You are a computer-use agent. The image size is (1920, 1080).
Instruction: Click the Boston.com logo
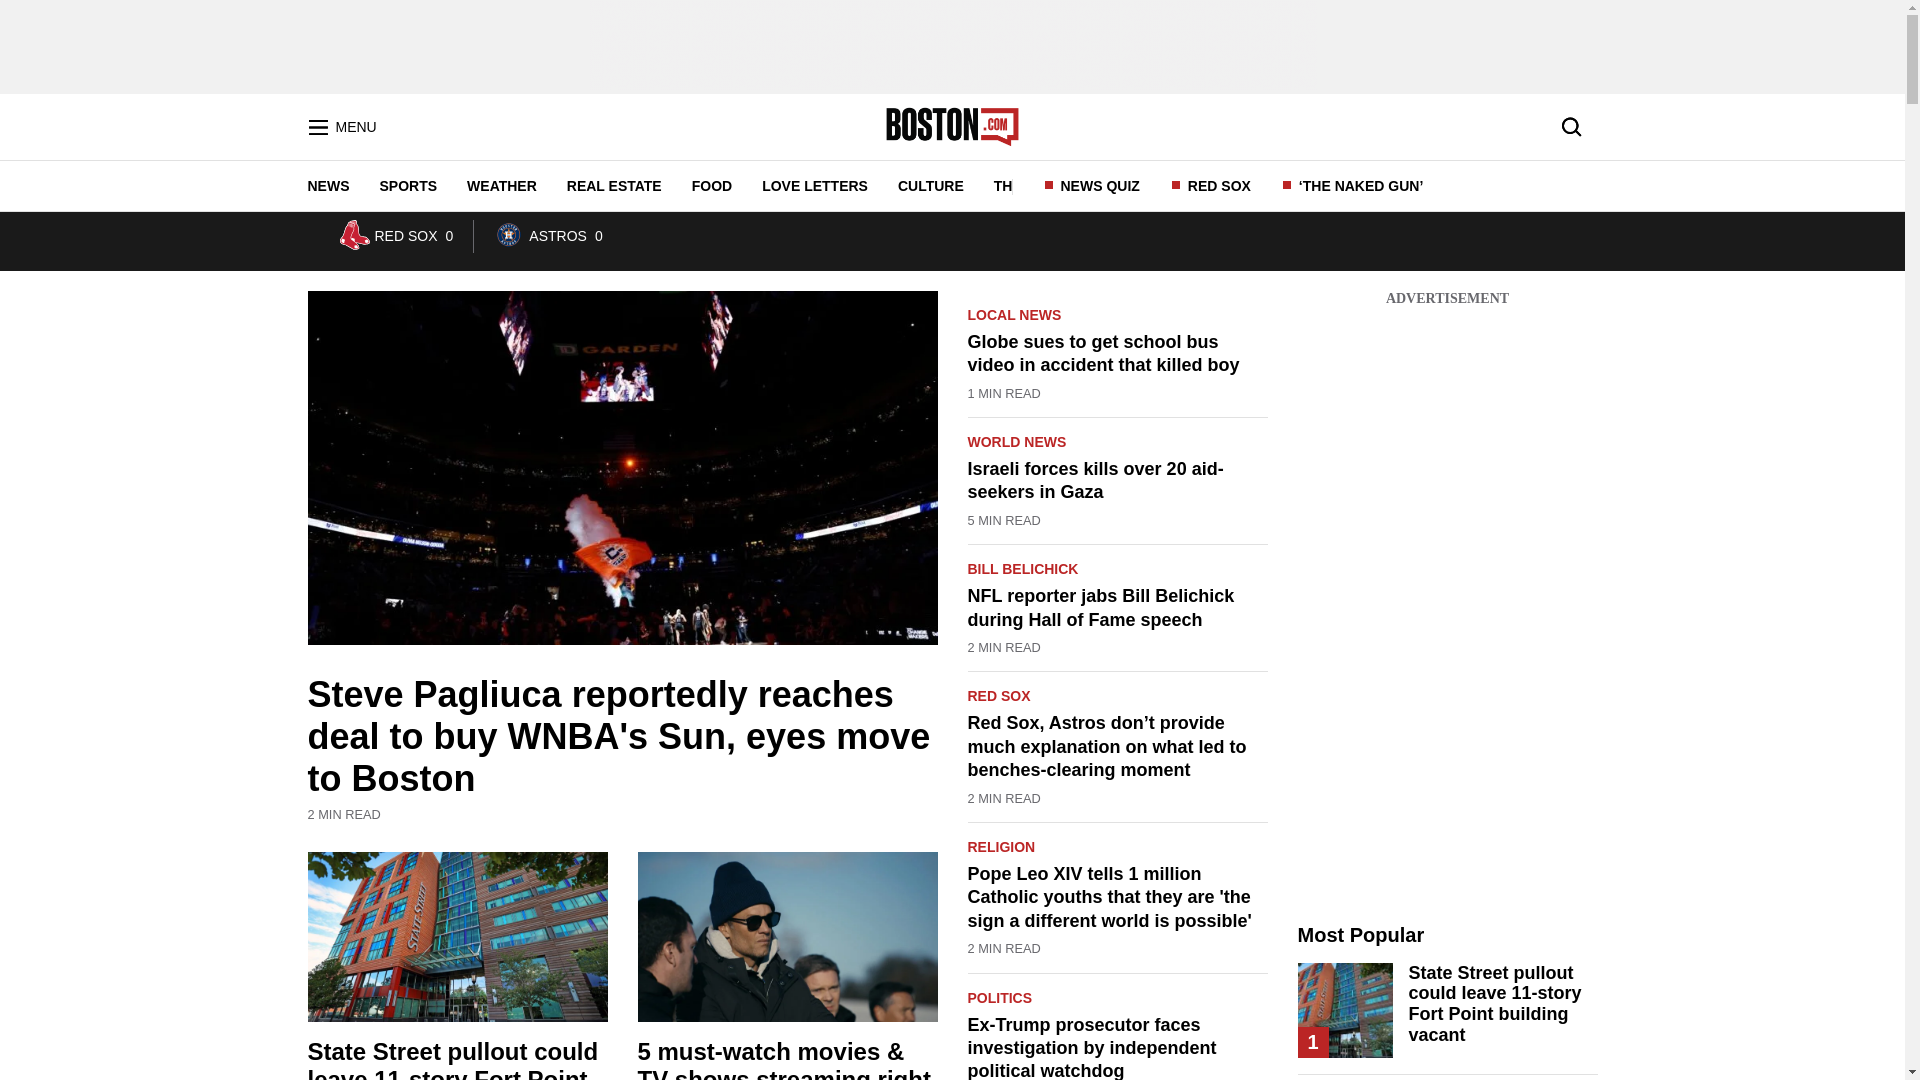point(952,126)
